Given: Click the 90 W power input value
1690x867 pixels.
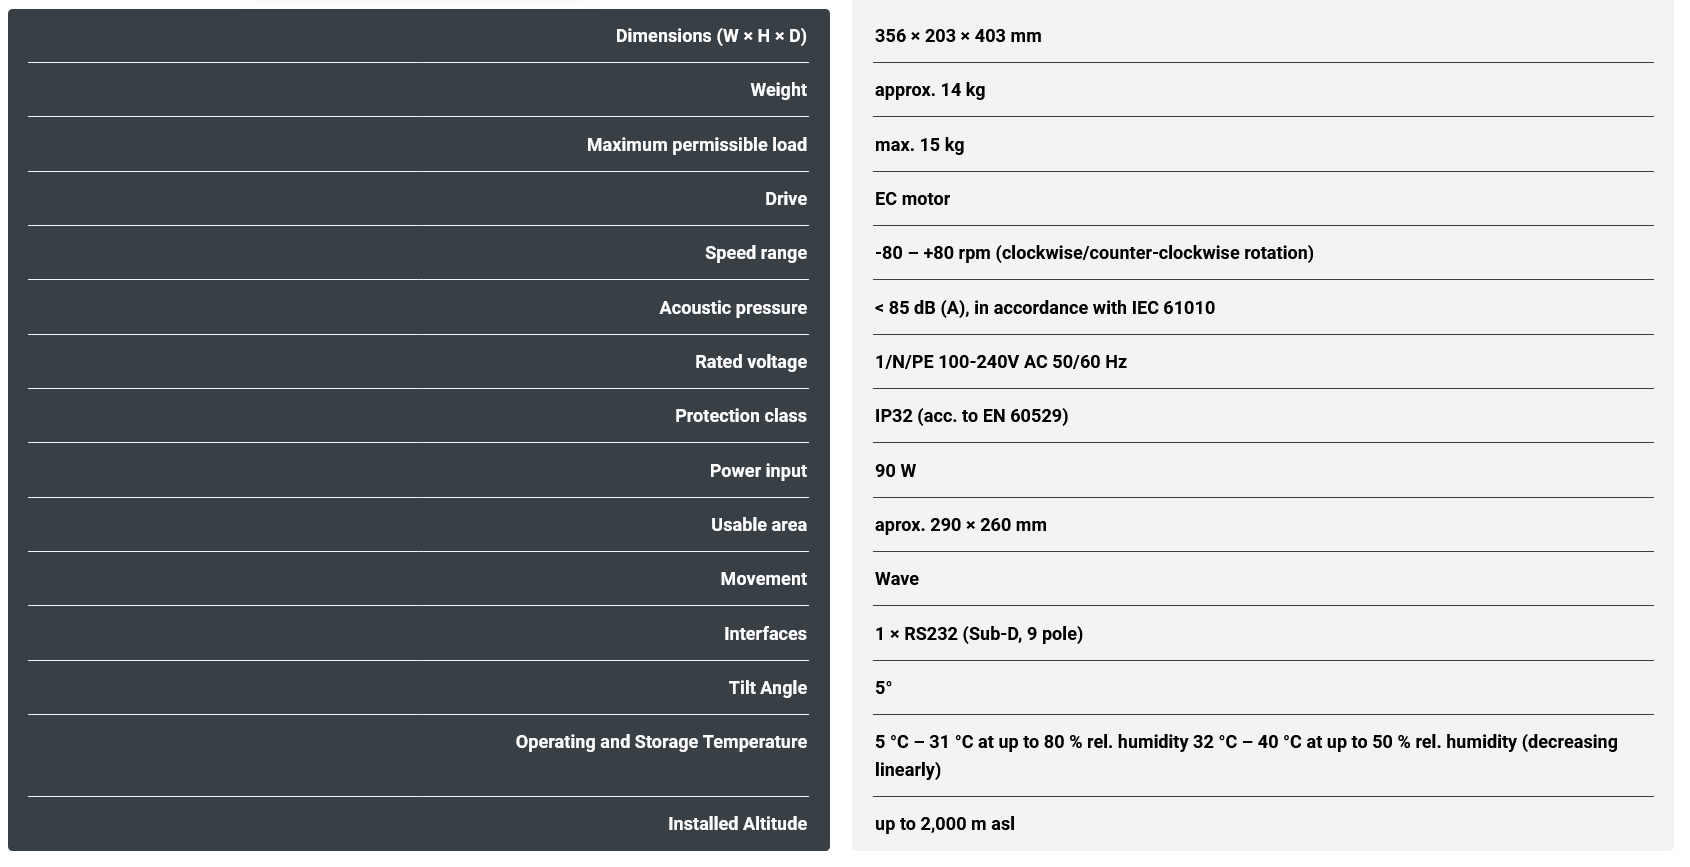Looking at the screenshot, I should [895, 471].
